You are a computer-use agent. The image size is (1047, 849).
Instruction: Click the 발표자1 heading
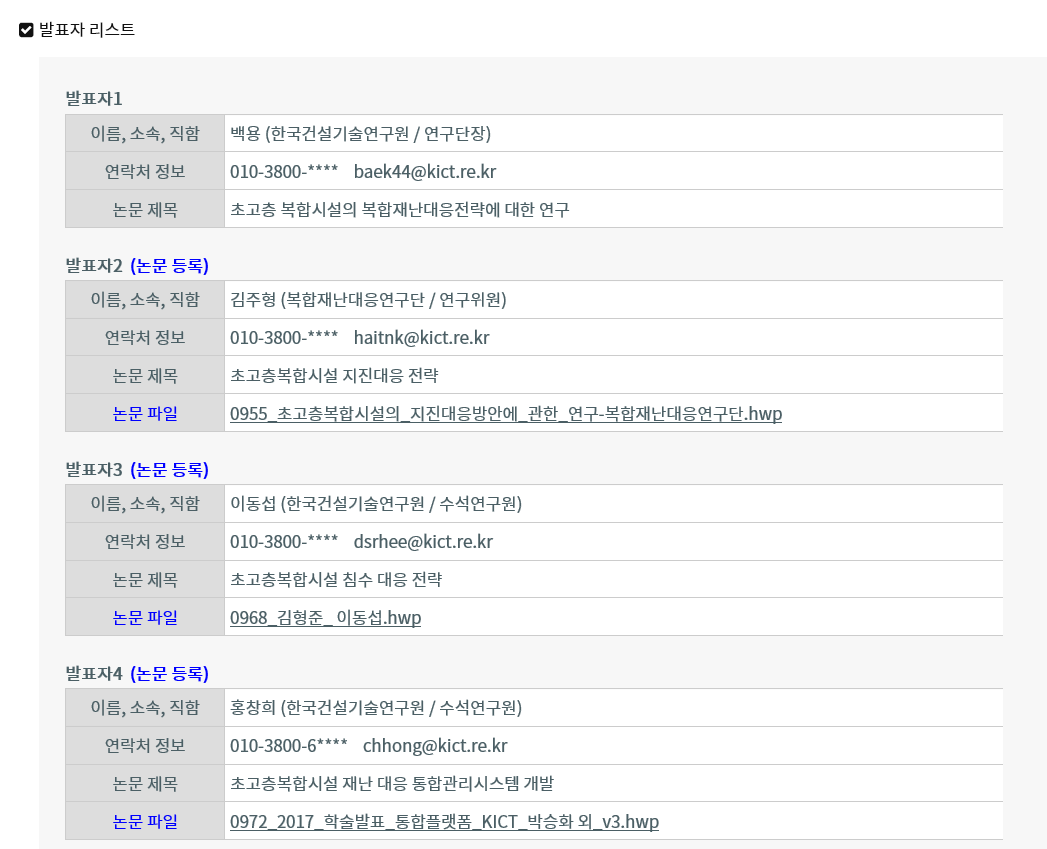click(x=93, y=99)
